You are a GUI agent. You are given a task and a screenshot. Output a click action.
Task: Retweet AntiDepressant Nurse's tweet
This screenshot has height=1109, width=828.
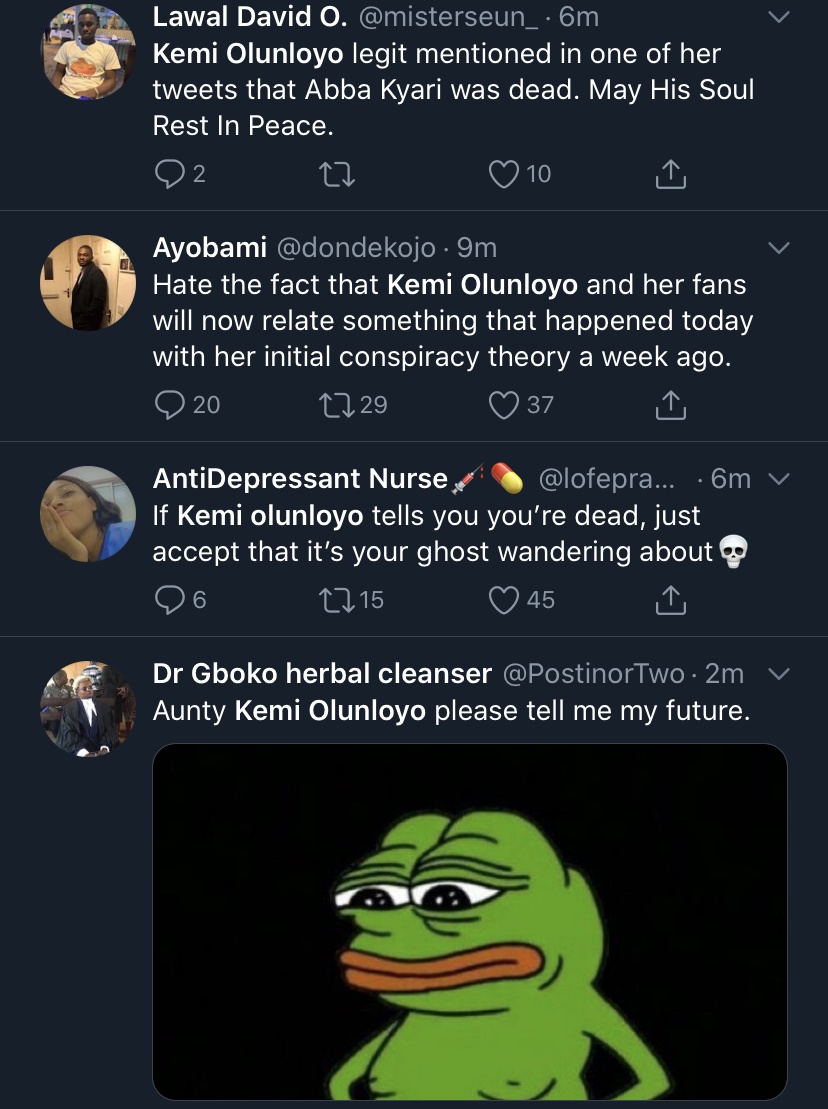pyautogui.click(x=331, y=600)
